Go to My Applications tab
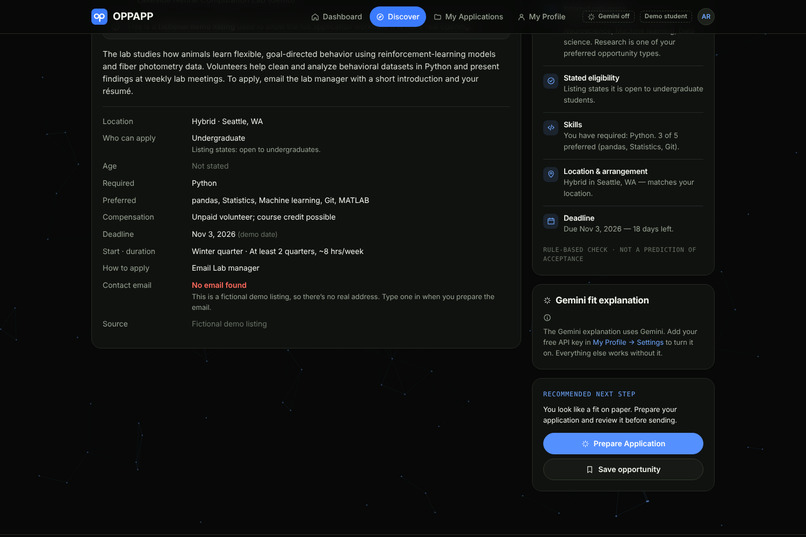This screenshot has width=806, height=537. 468,17
